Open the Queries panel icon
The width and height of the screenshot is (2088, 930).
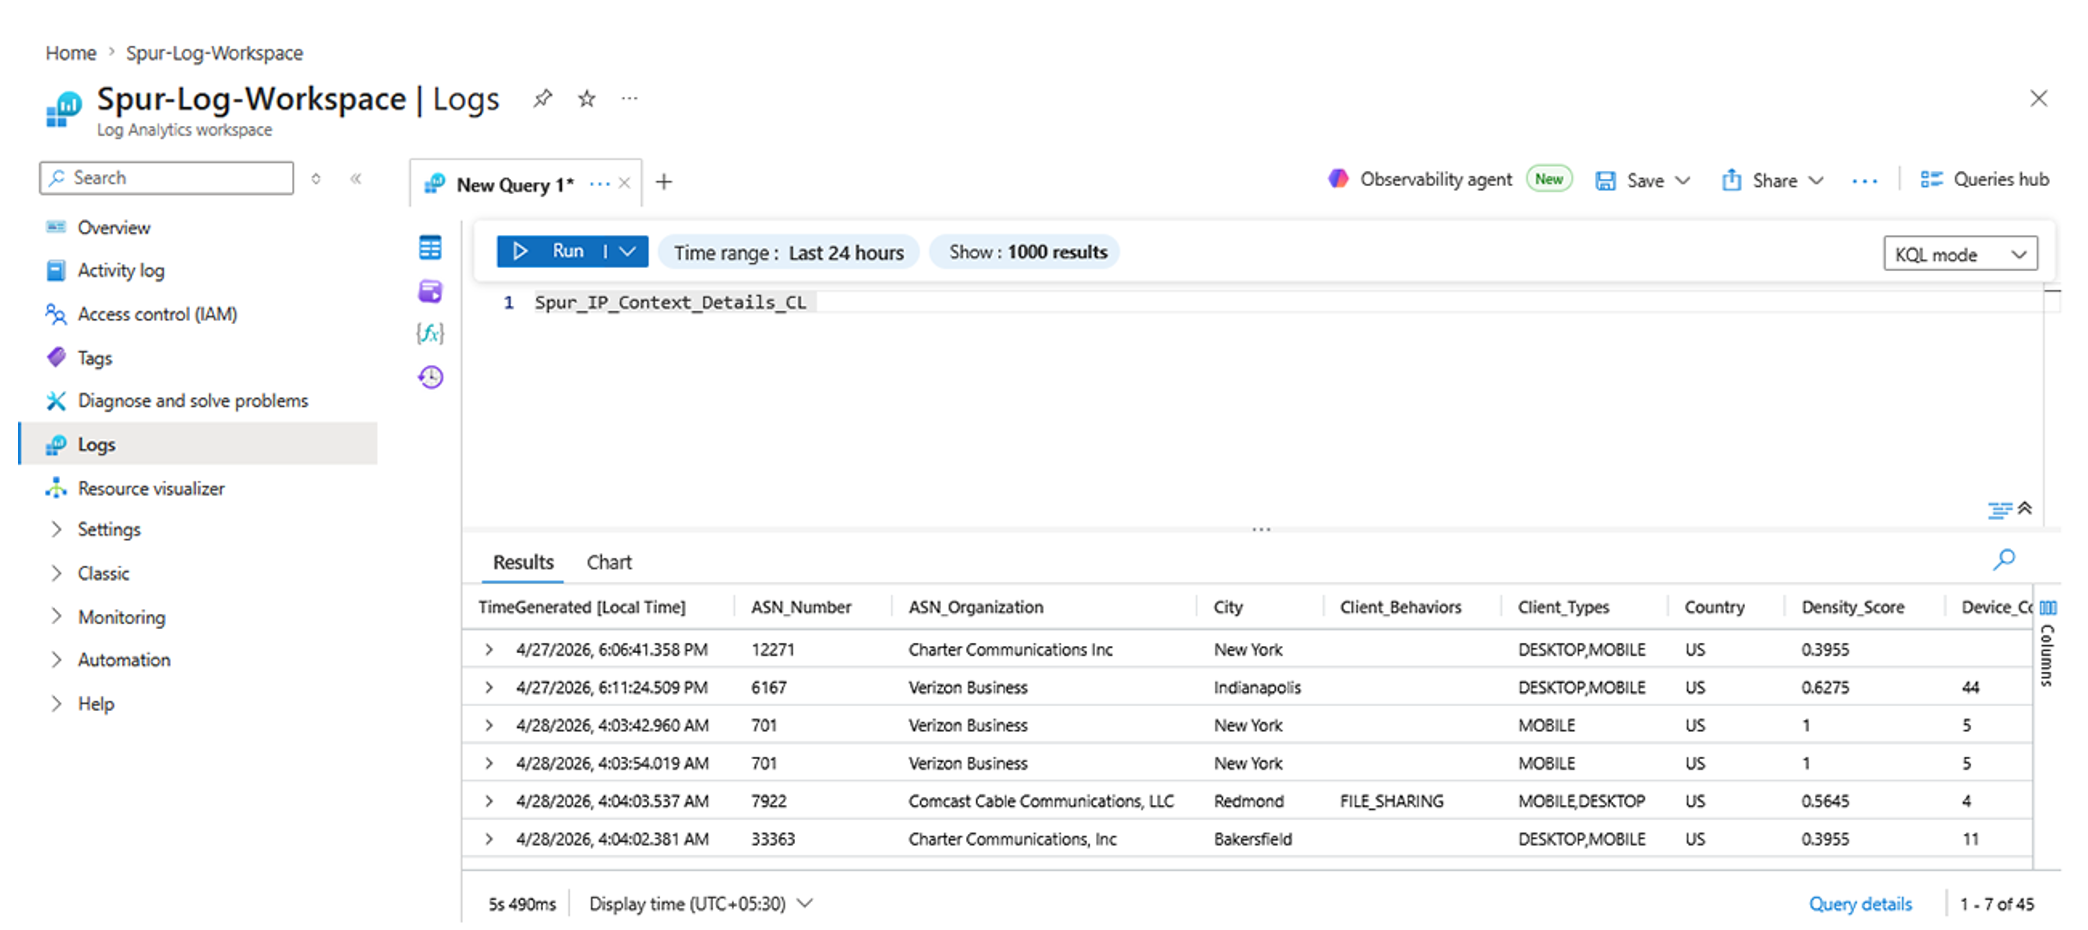coord(430,291)
